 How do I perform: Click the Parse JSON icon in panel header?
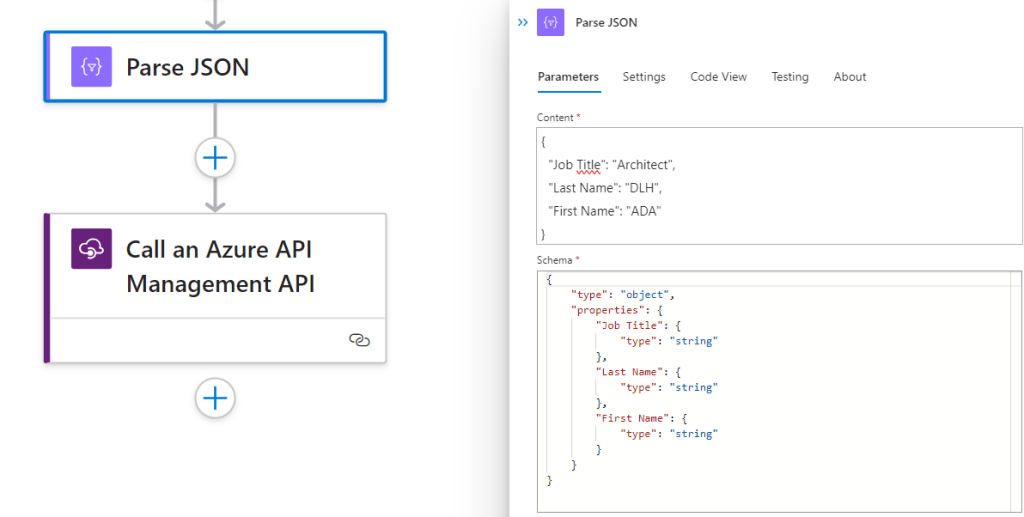click(x=550, y=22)
